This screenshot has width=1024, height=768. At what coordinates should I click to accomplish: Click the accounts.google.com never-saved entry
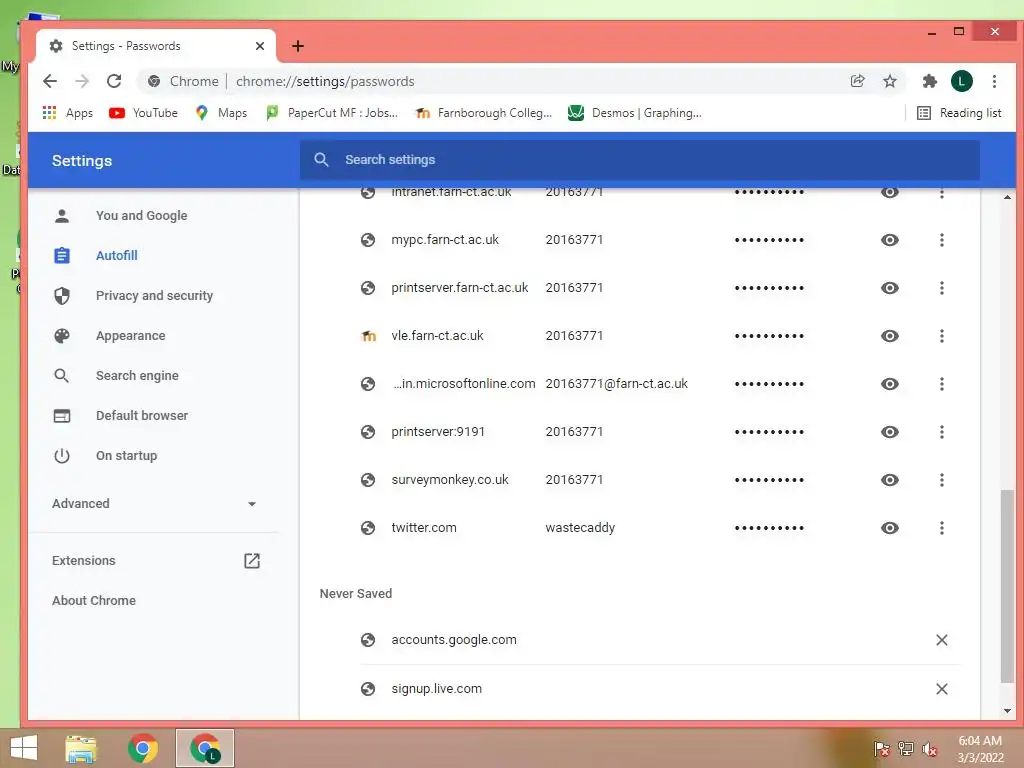click(453, 640)
